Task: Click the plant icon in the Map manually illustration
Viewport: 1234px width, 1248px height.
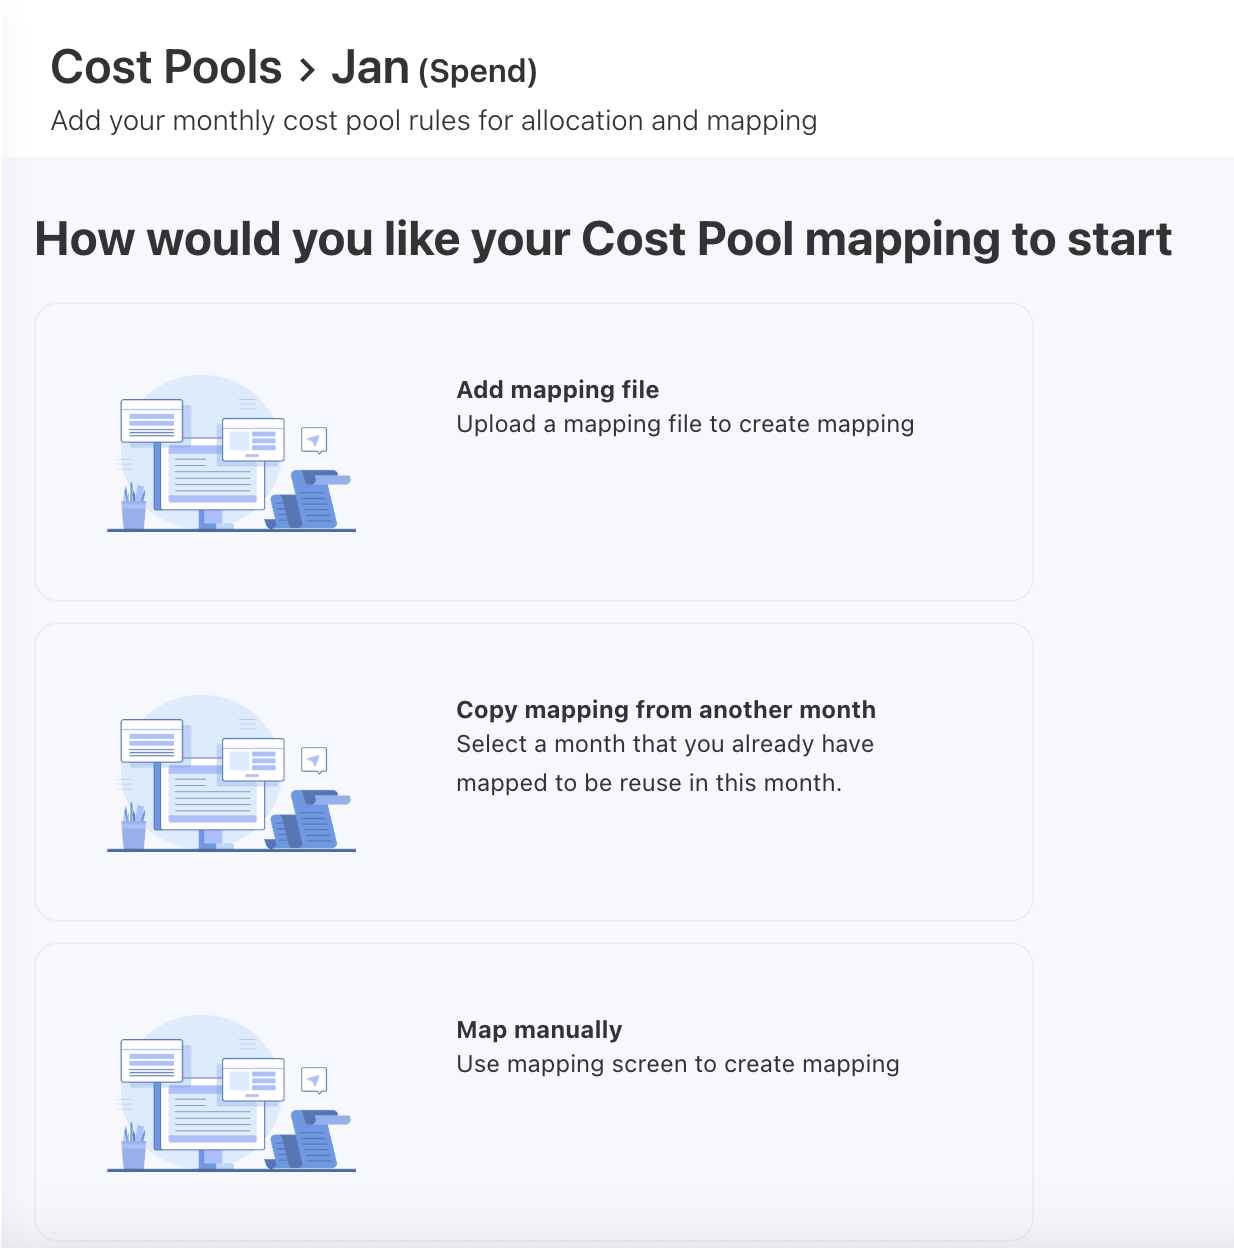Action: coord(131,1145)
